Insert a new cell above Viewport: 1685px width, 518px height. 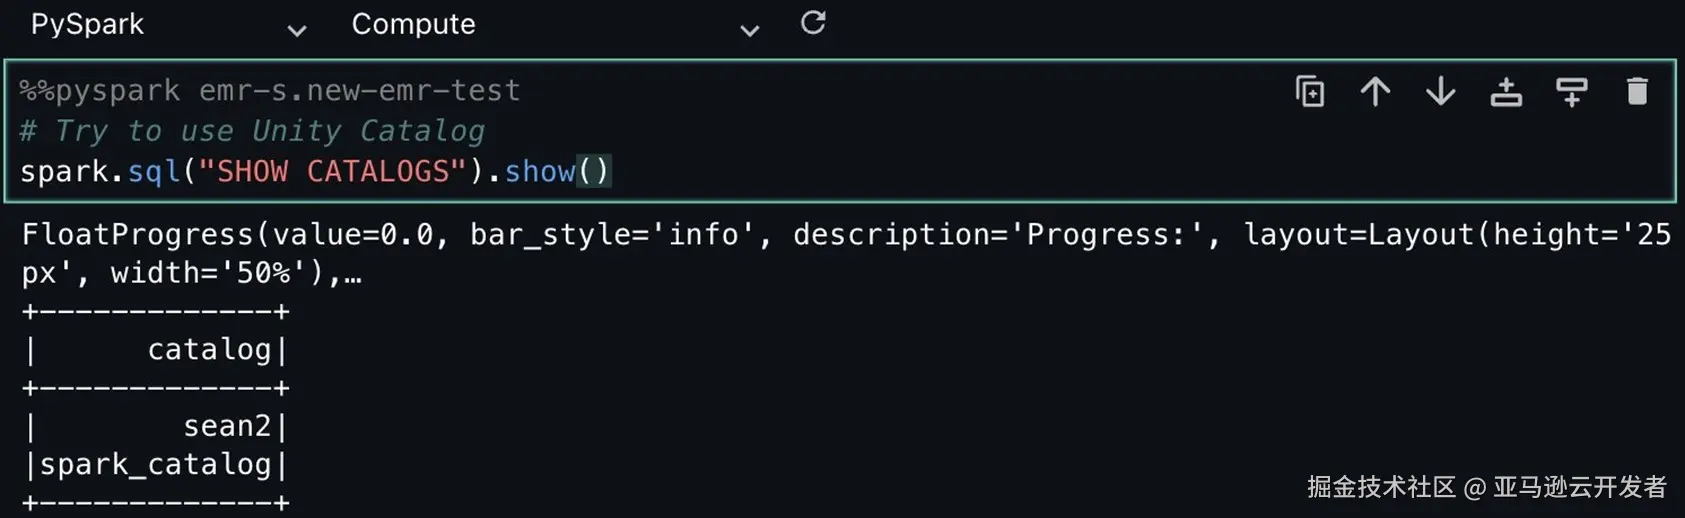coord(1506,92)
